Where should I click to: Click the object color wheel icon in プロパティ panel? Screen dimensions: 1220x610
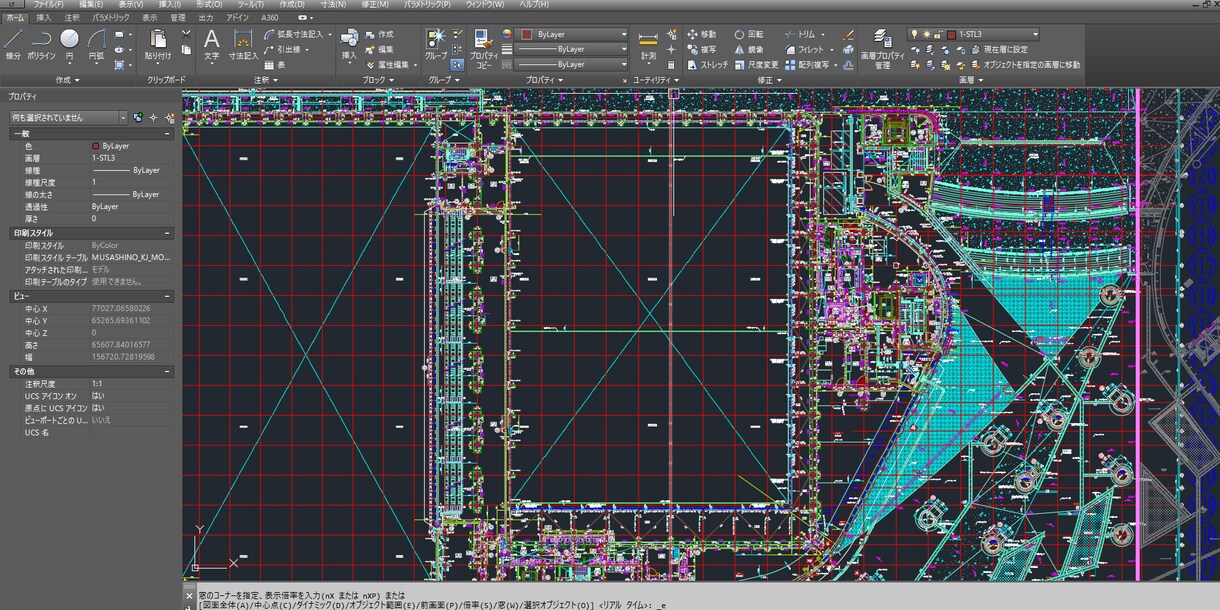tap(506, 34)
